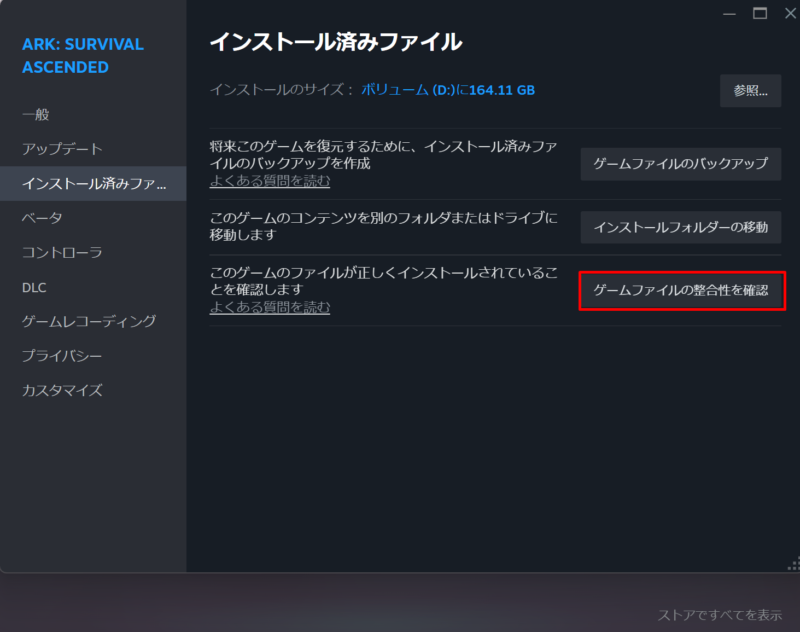Screen dimensions: 800x632
Task: Select the インストール済みファイル tab
Action: 80,184
